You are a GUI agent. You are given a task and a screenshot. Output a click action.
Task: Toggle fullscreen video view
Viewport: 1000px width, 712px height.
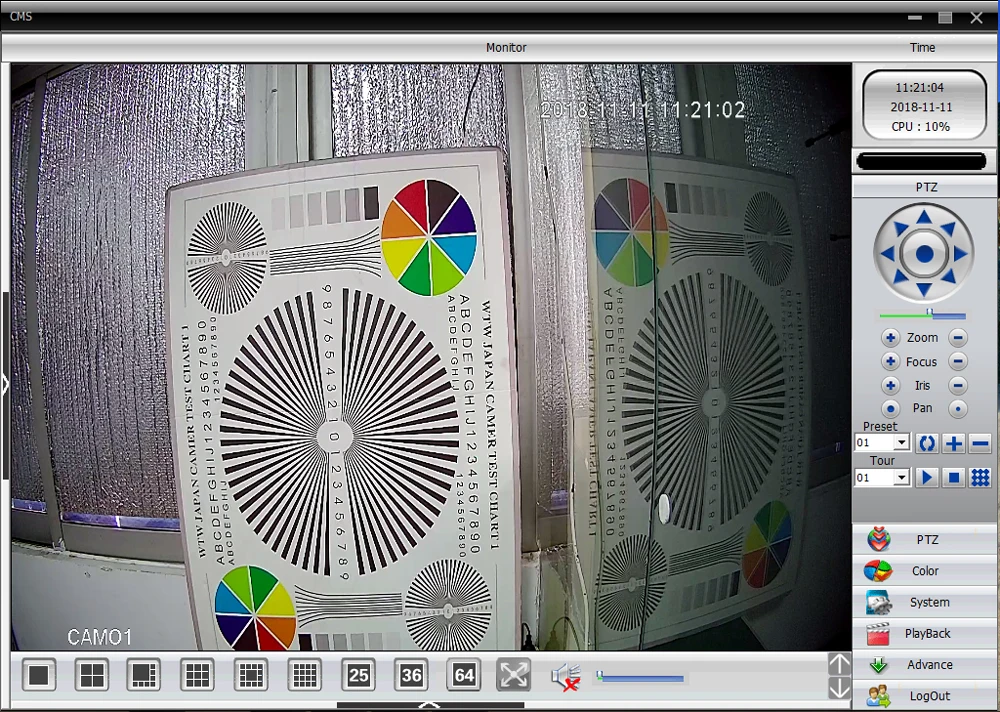(514, 674)
